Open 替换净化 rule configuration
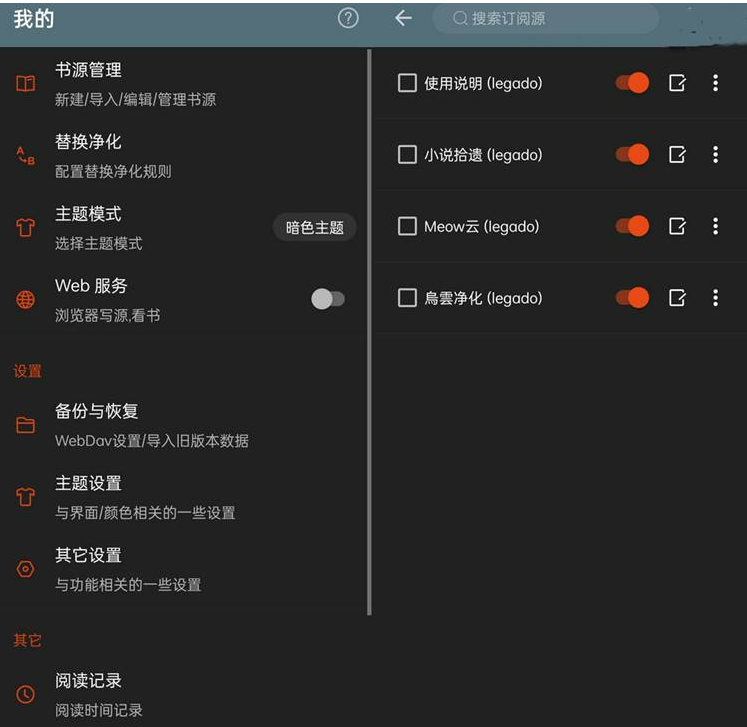The image size is (747, 727). point(183,156)
